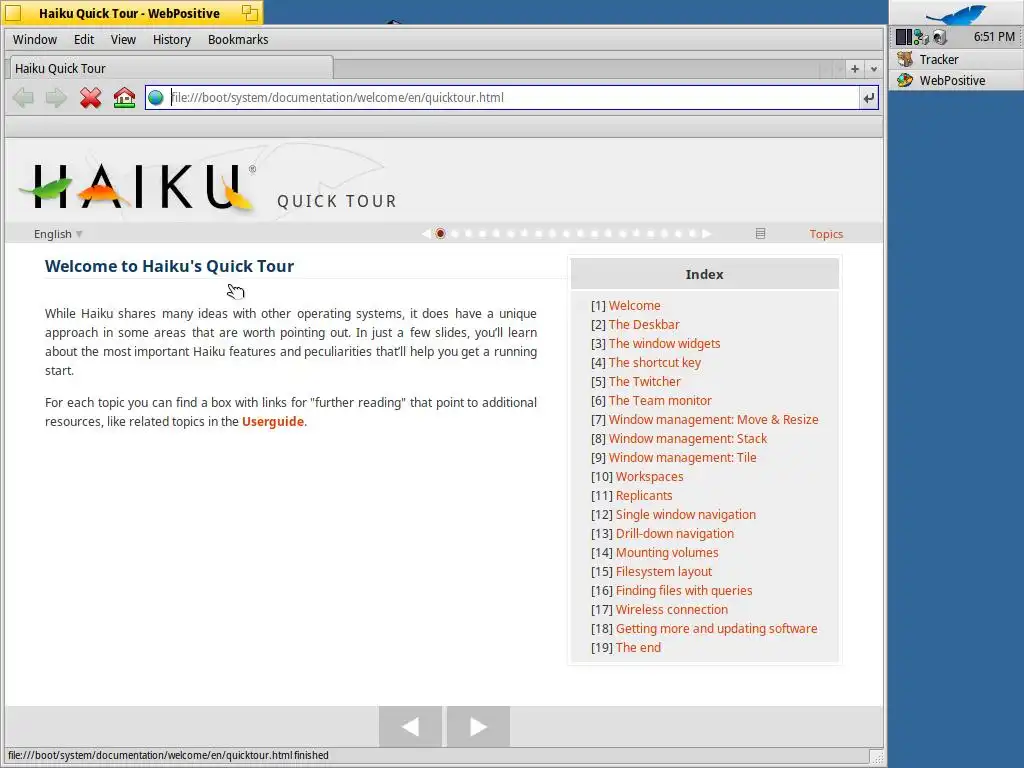Show the tab list dropdown arrow

click(x=873, y=69)
